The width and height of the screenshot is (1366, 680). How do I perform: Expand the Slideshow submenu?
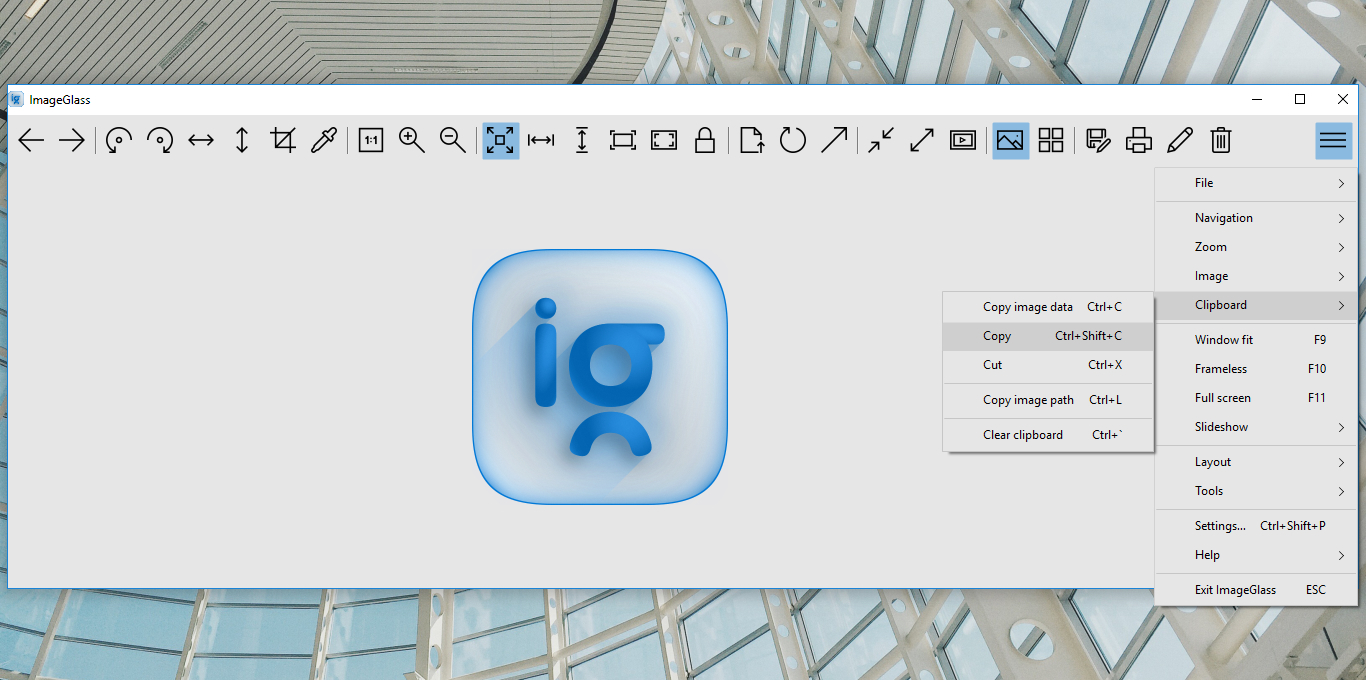point(1256,427)
